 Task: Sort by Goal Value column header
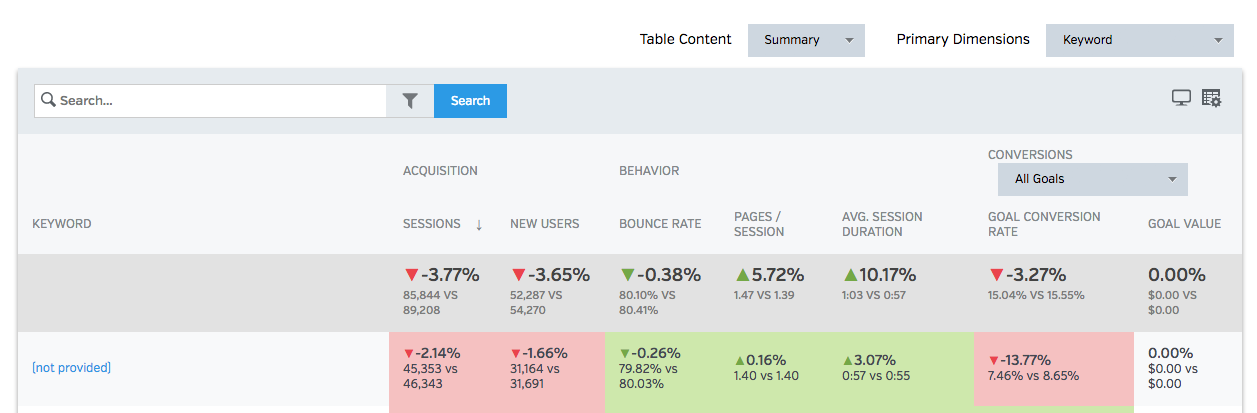pyautogui.click(x=1184, y=224)
